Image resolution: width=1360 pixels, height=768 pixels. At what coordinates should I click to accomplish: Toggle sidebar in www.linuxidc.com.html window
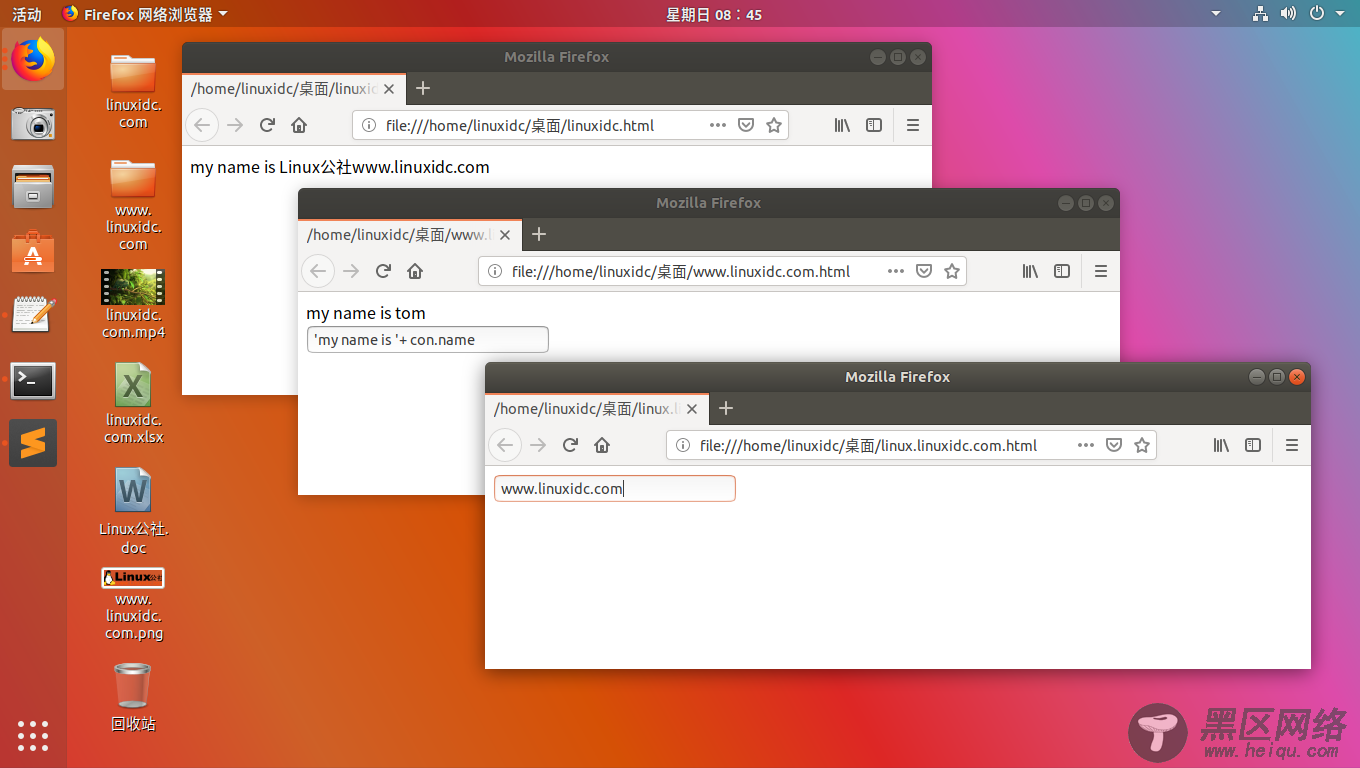pos(1062,271)
